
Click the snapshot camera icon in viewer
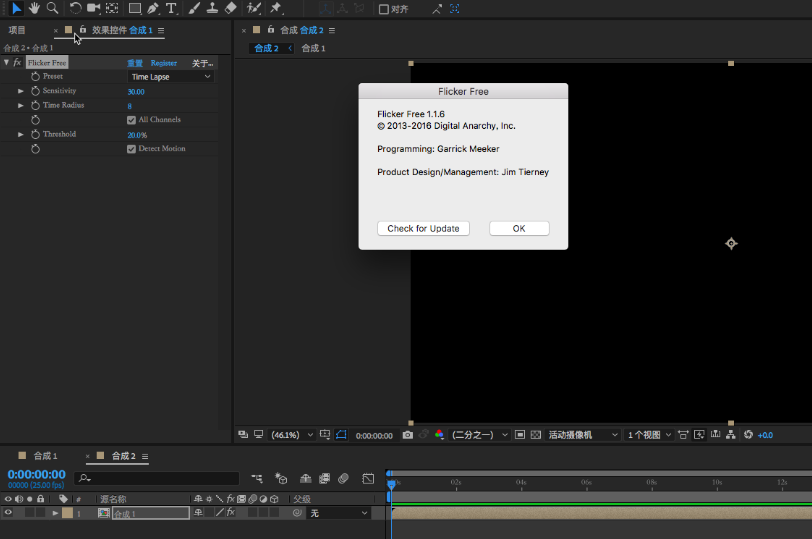[408, 435]
